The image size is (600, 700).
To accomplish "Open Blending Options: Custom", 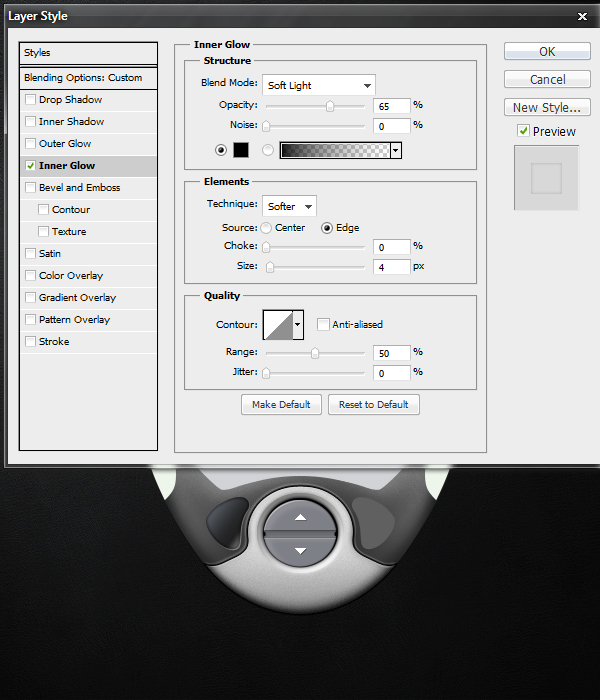I will pyautogui.click(x=88, y=78).
